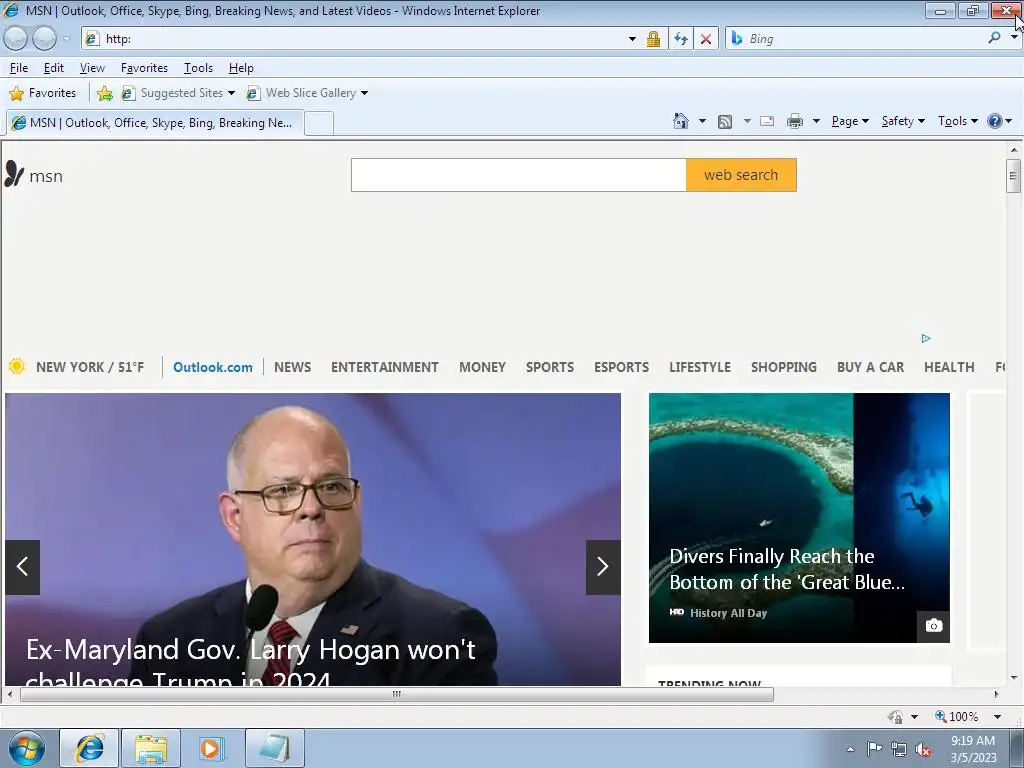Select the MSN browser tab

tap(155, 123)
